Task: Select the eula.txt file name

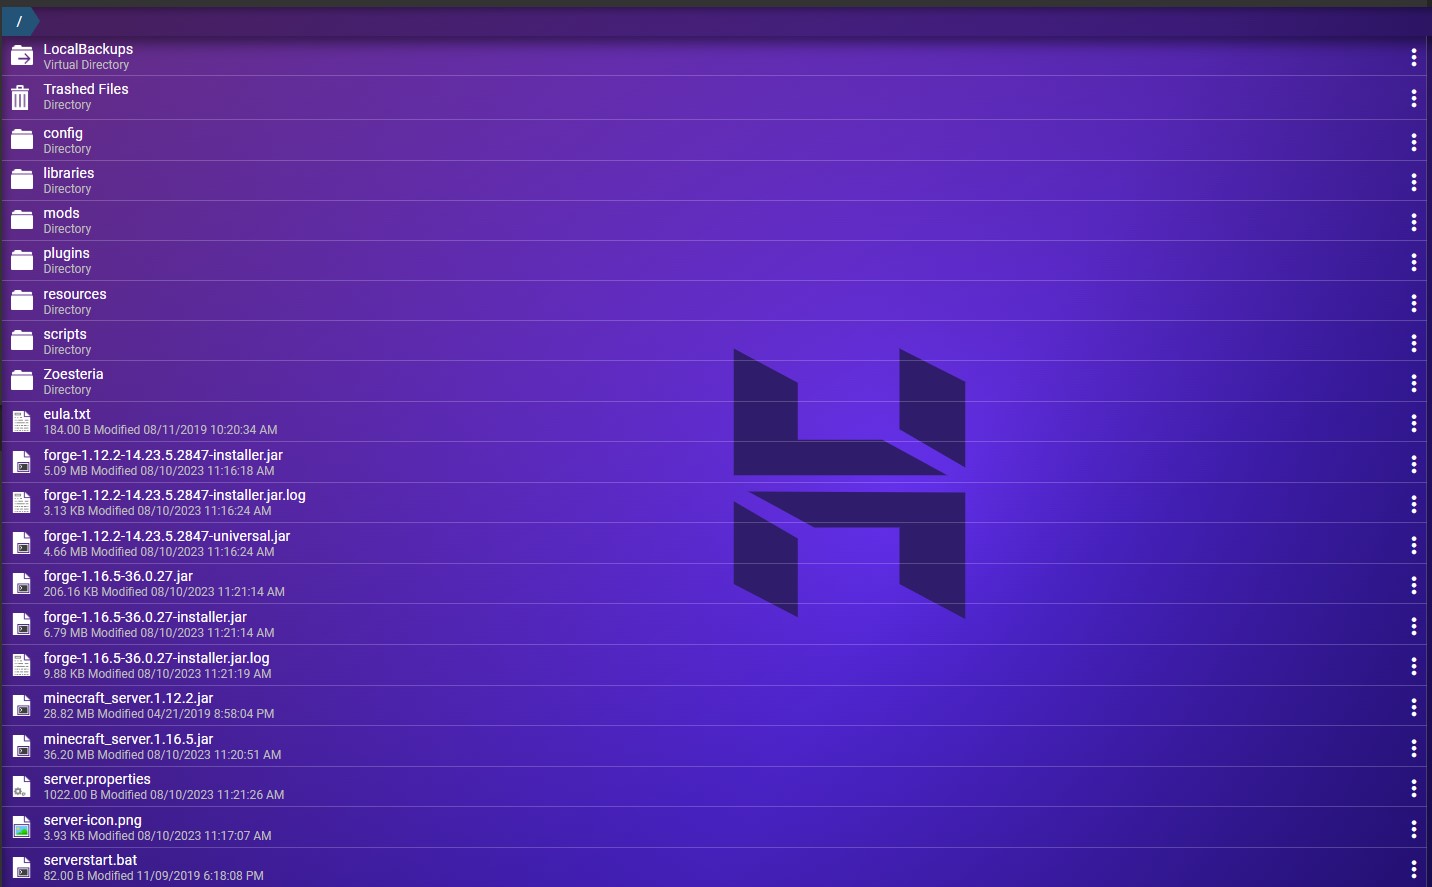Action: click(67, 414)
